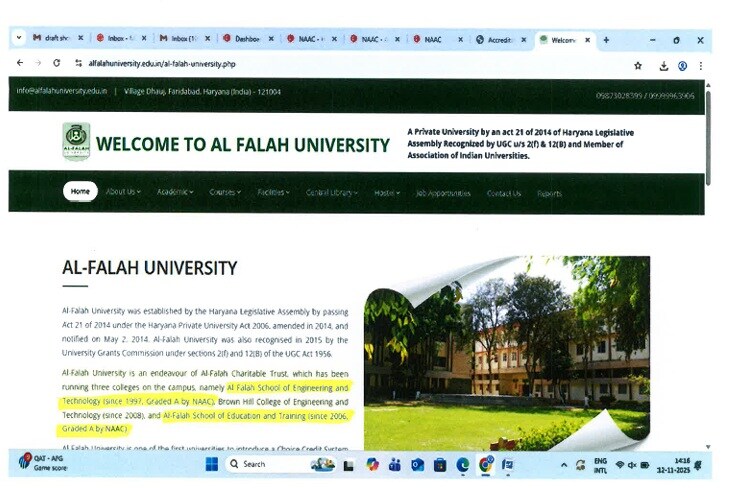Bookmark this page with the star icon
The width and height of the screenshot is (740, 488).
tap(638, 66)
